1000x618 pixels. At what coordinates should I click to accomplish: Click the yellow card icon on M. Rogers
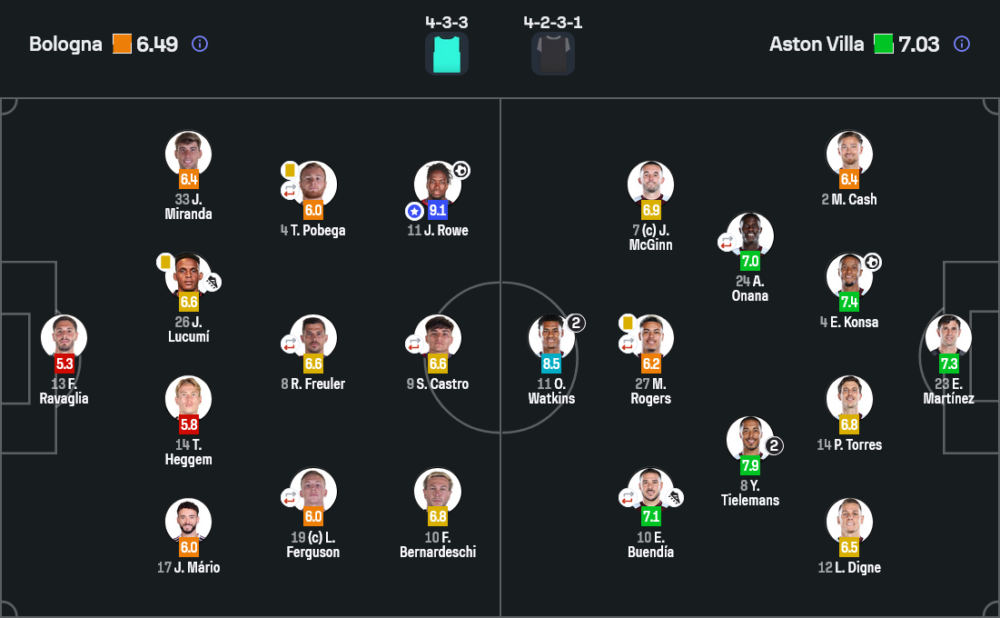(x=628, y=323)
